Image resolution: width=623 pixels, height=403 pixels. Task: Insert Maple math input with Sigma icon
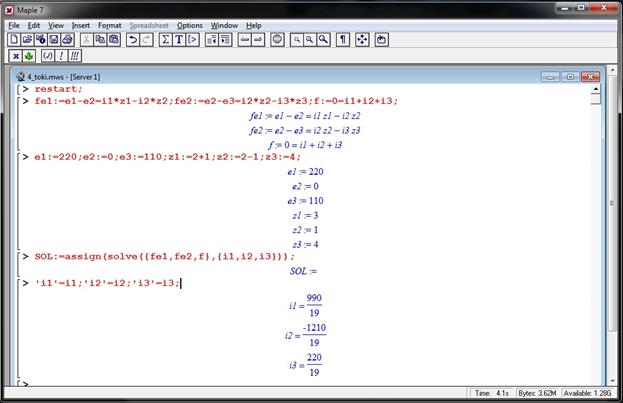pos(166,40)
